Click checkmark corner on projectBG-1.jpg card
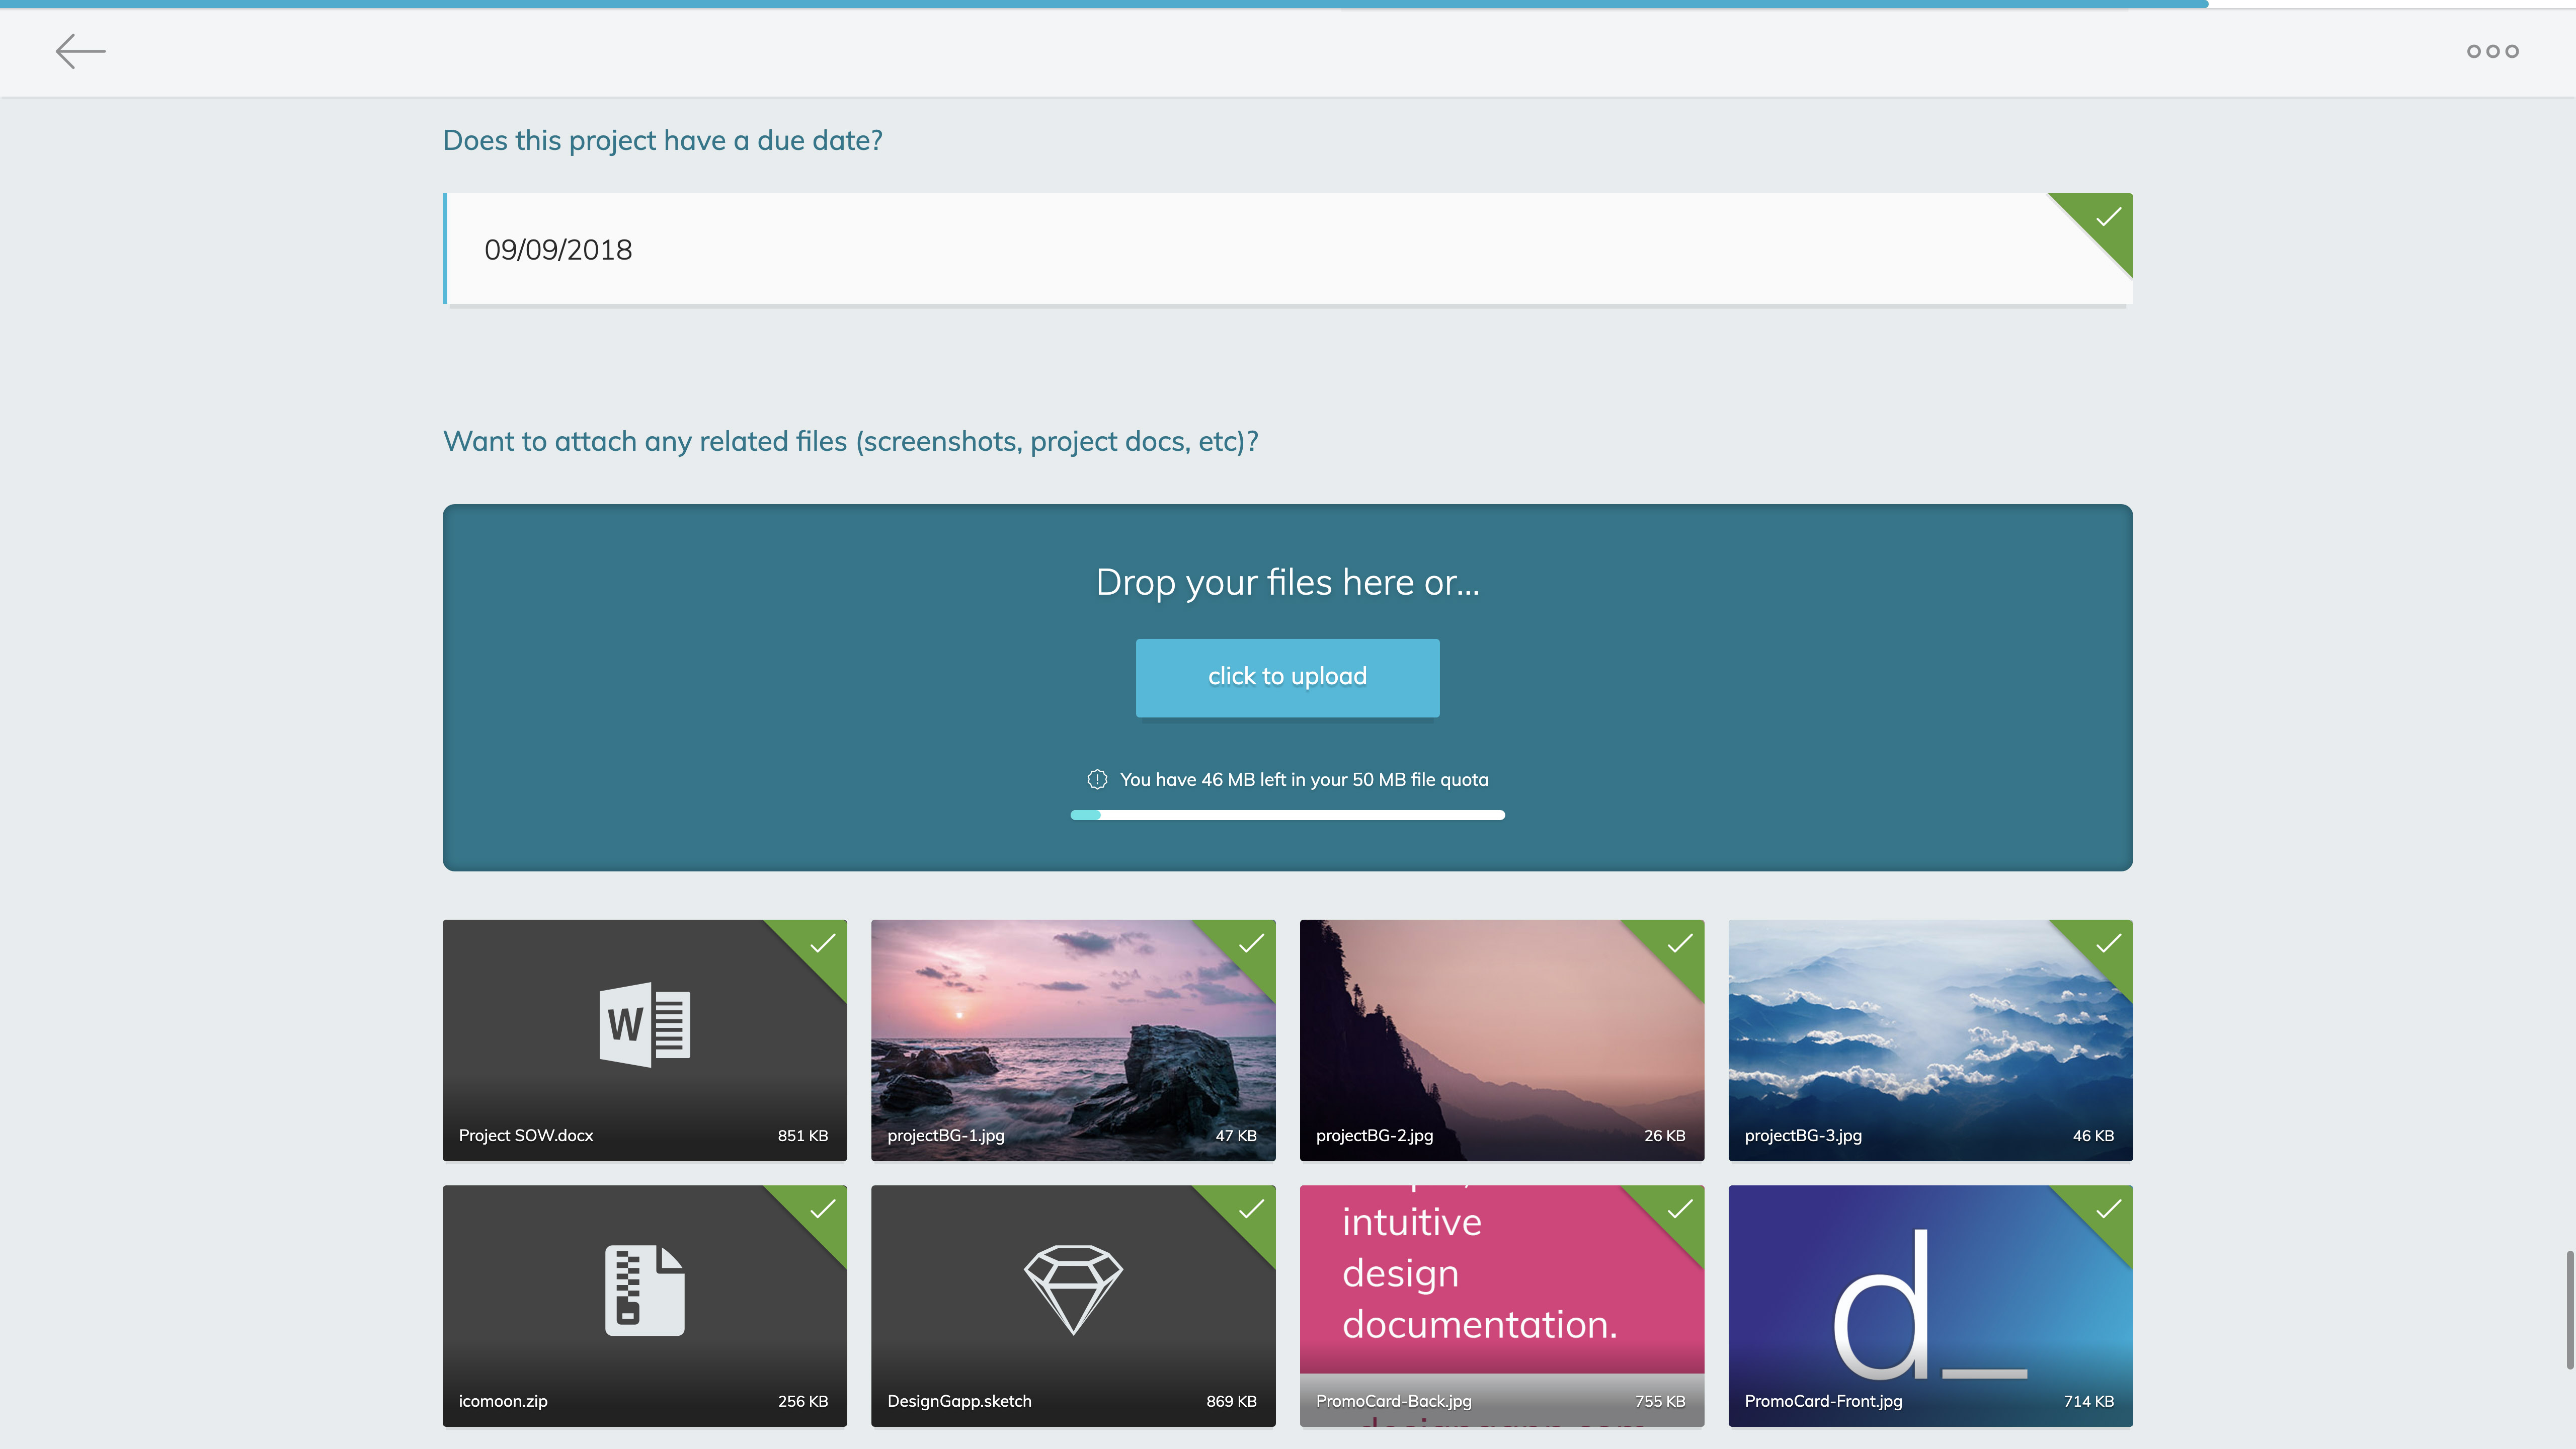The image size is (2576, 1449). (x=1250, y=944)
